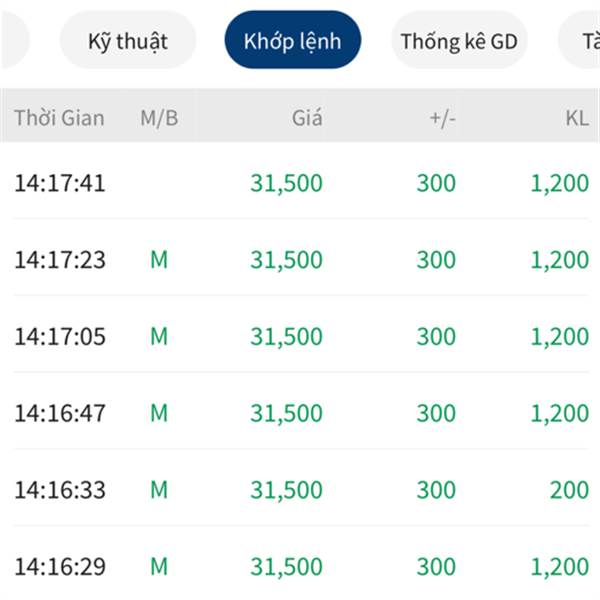Screen dimensions: 600x600
Task: Switch to the Kỹ thuật tab
Action: point(128,41)
